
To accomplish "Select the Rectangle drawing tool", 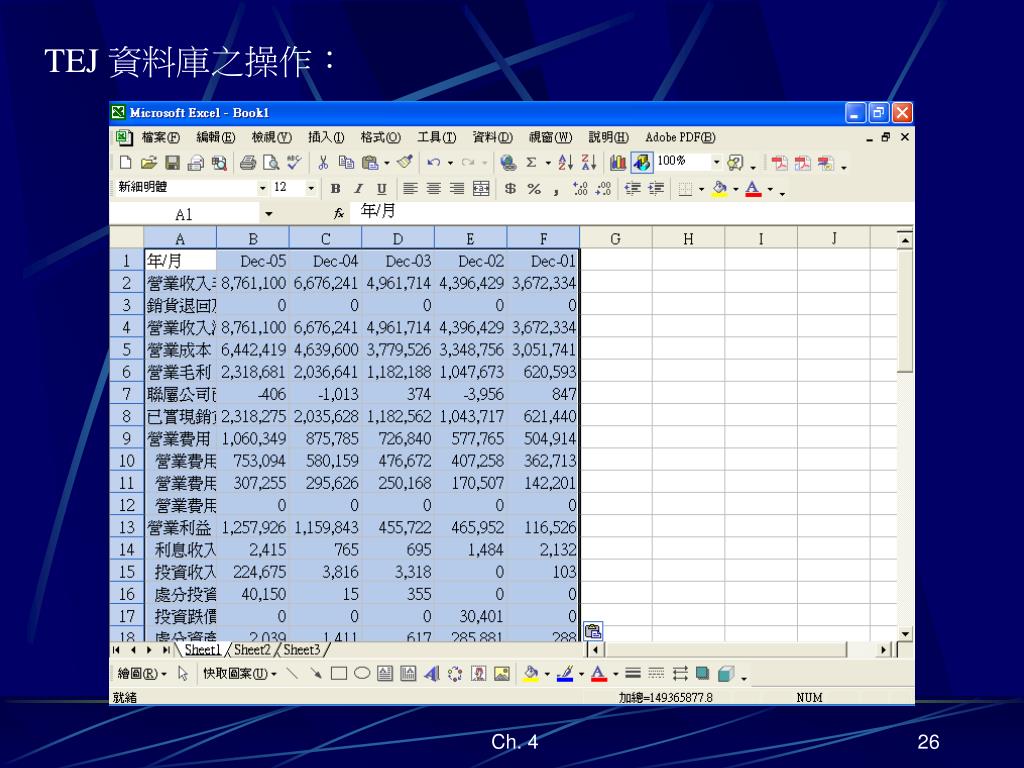I will 338,673.
